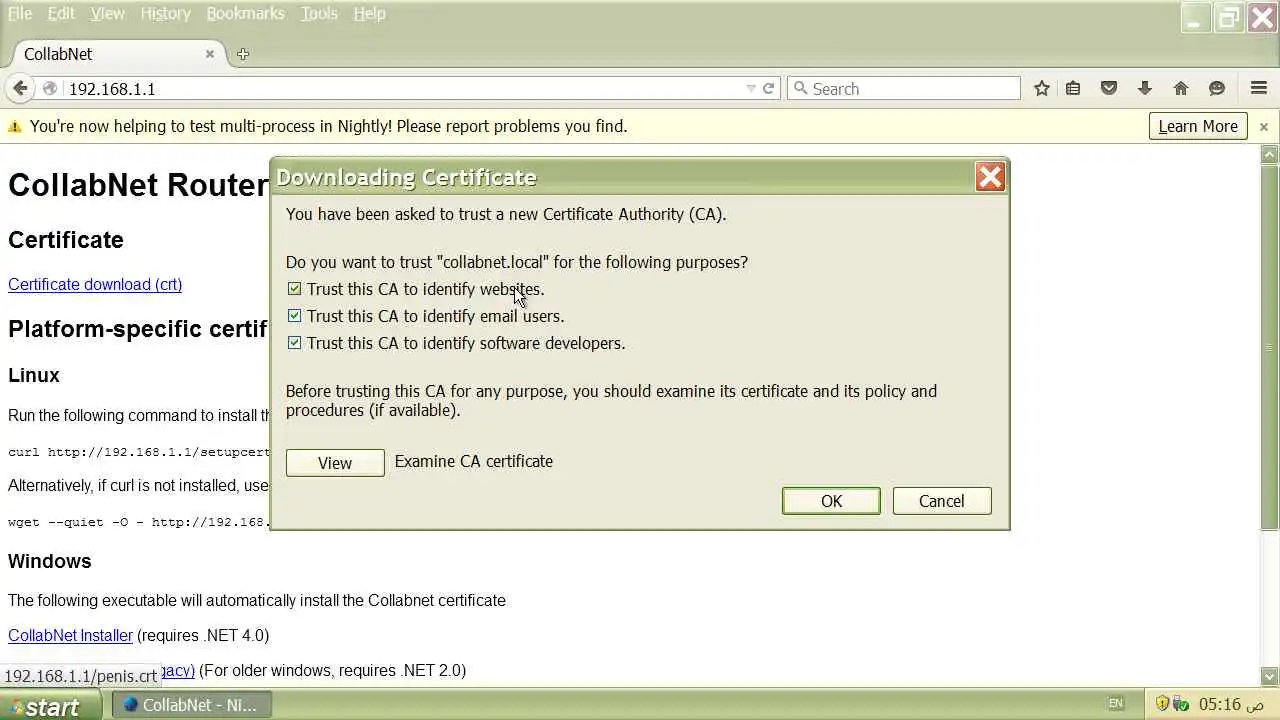Save page to Pocket icon
Image resolution: width=1280 pixels, height=720 pixels.
click(x=1109, y=89)
